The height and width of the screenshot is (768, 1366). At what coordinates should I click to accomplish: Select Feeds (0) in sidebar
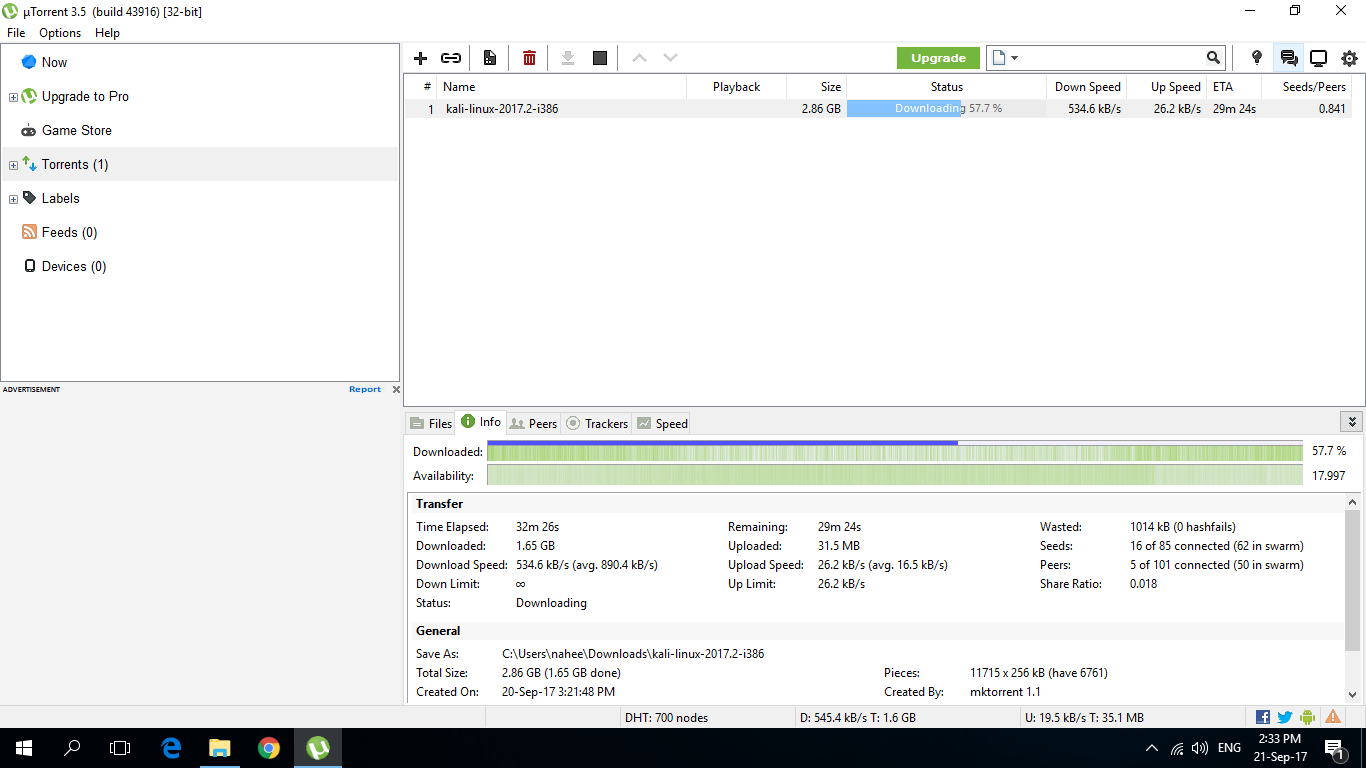pyautogui.click(x=69, y=232)
